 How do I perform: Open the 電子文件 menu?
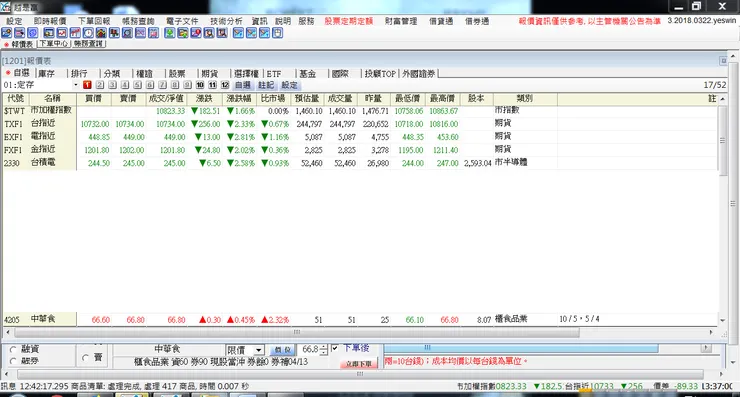point(182,21)
